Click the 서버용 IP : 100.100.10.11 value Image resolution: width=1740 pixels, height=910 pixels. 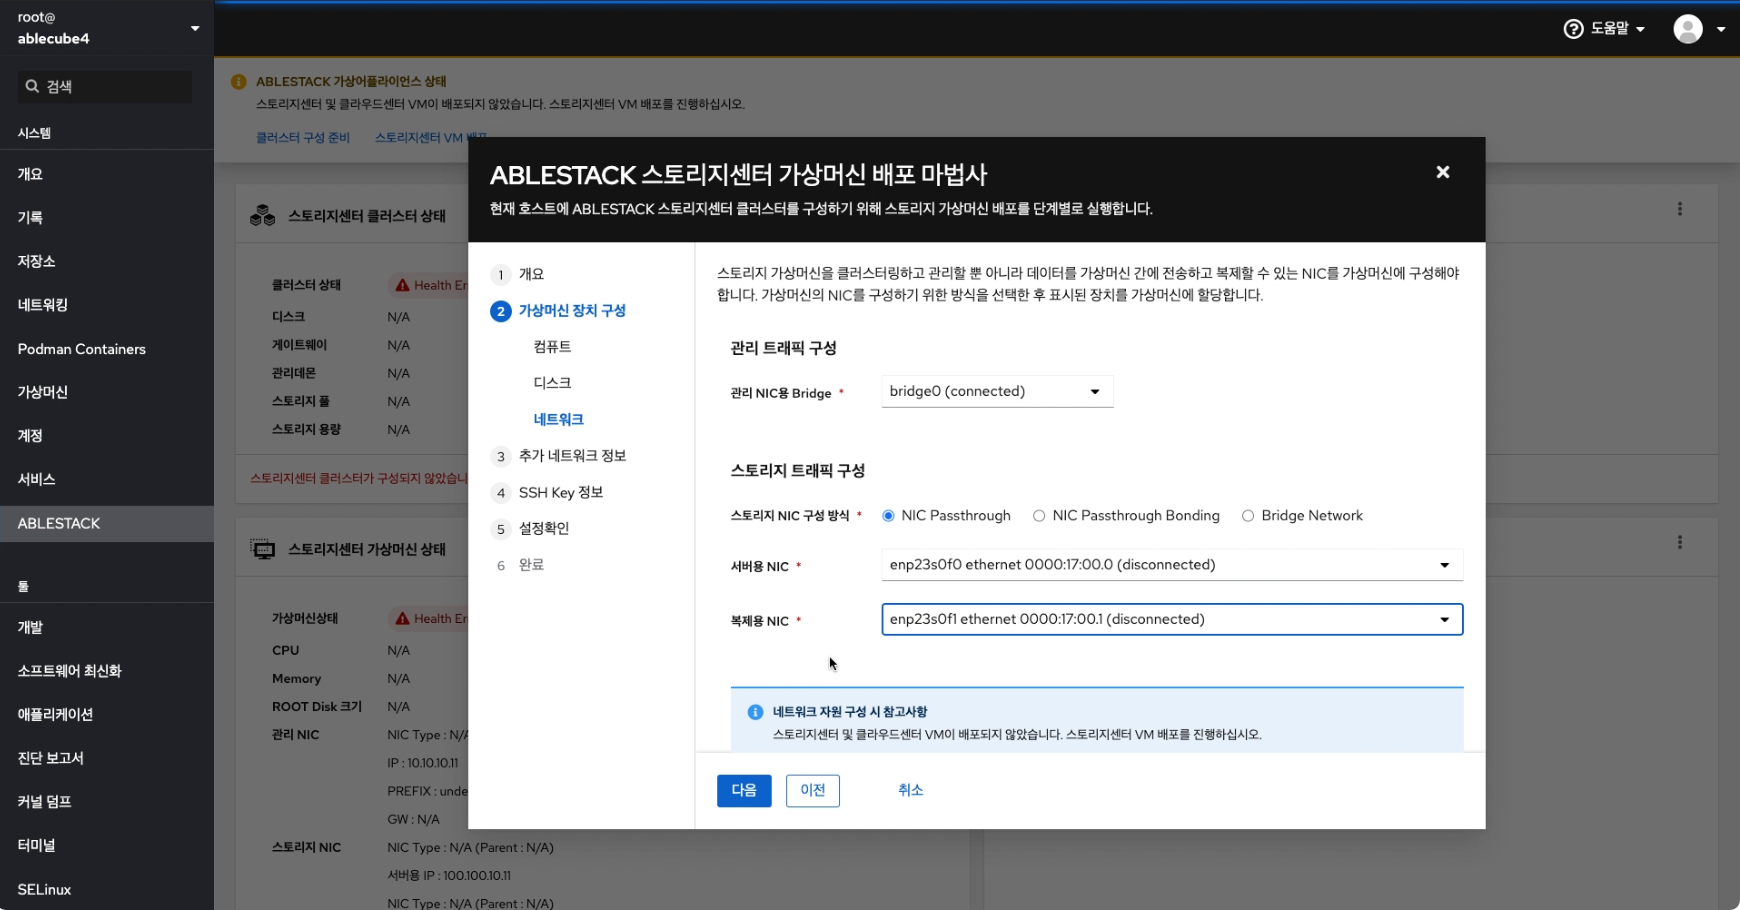coord(449,875)
